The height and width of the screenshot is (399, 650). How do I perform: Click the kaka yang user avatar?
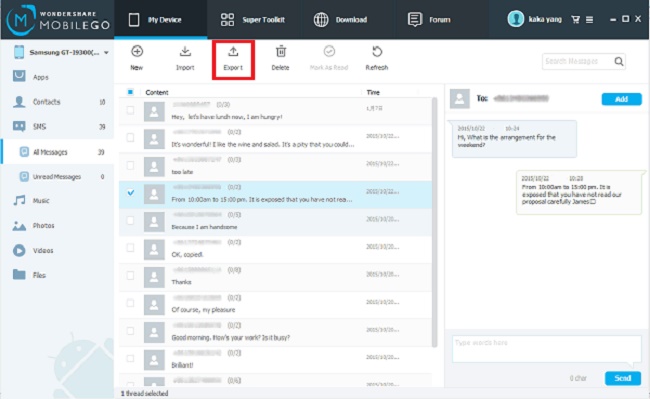pyautogui.click(x=516, y=19)
